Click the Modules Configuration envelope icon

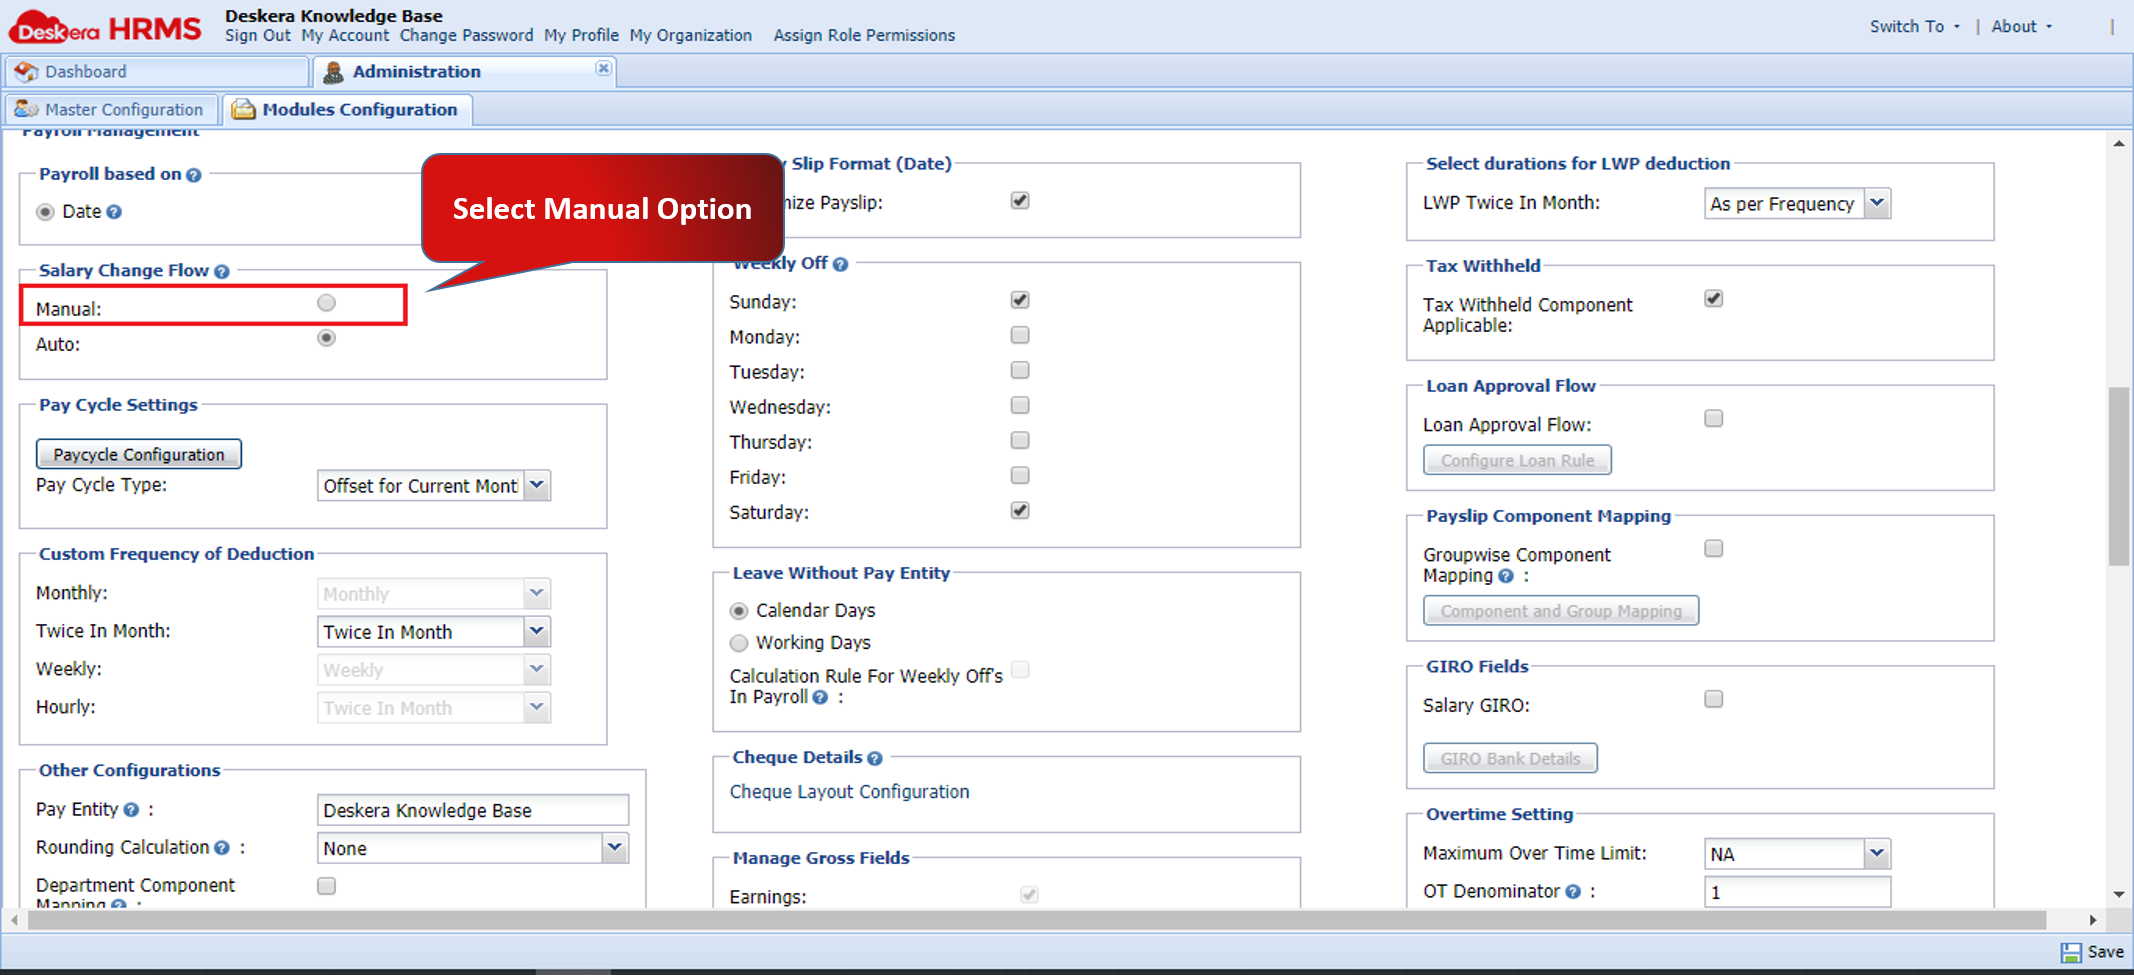243,109
